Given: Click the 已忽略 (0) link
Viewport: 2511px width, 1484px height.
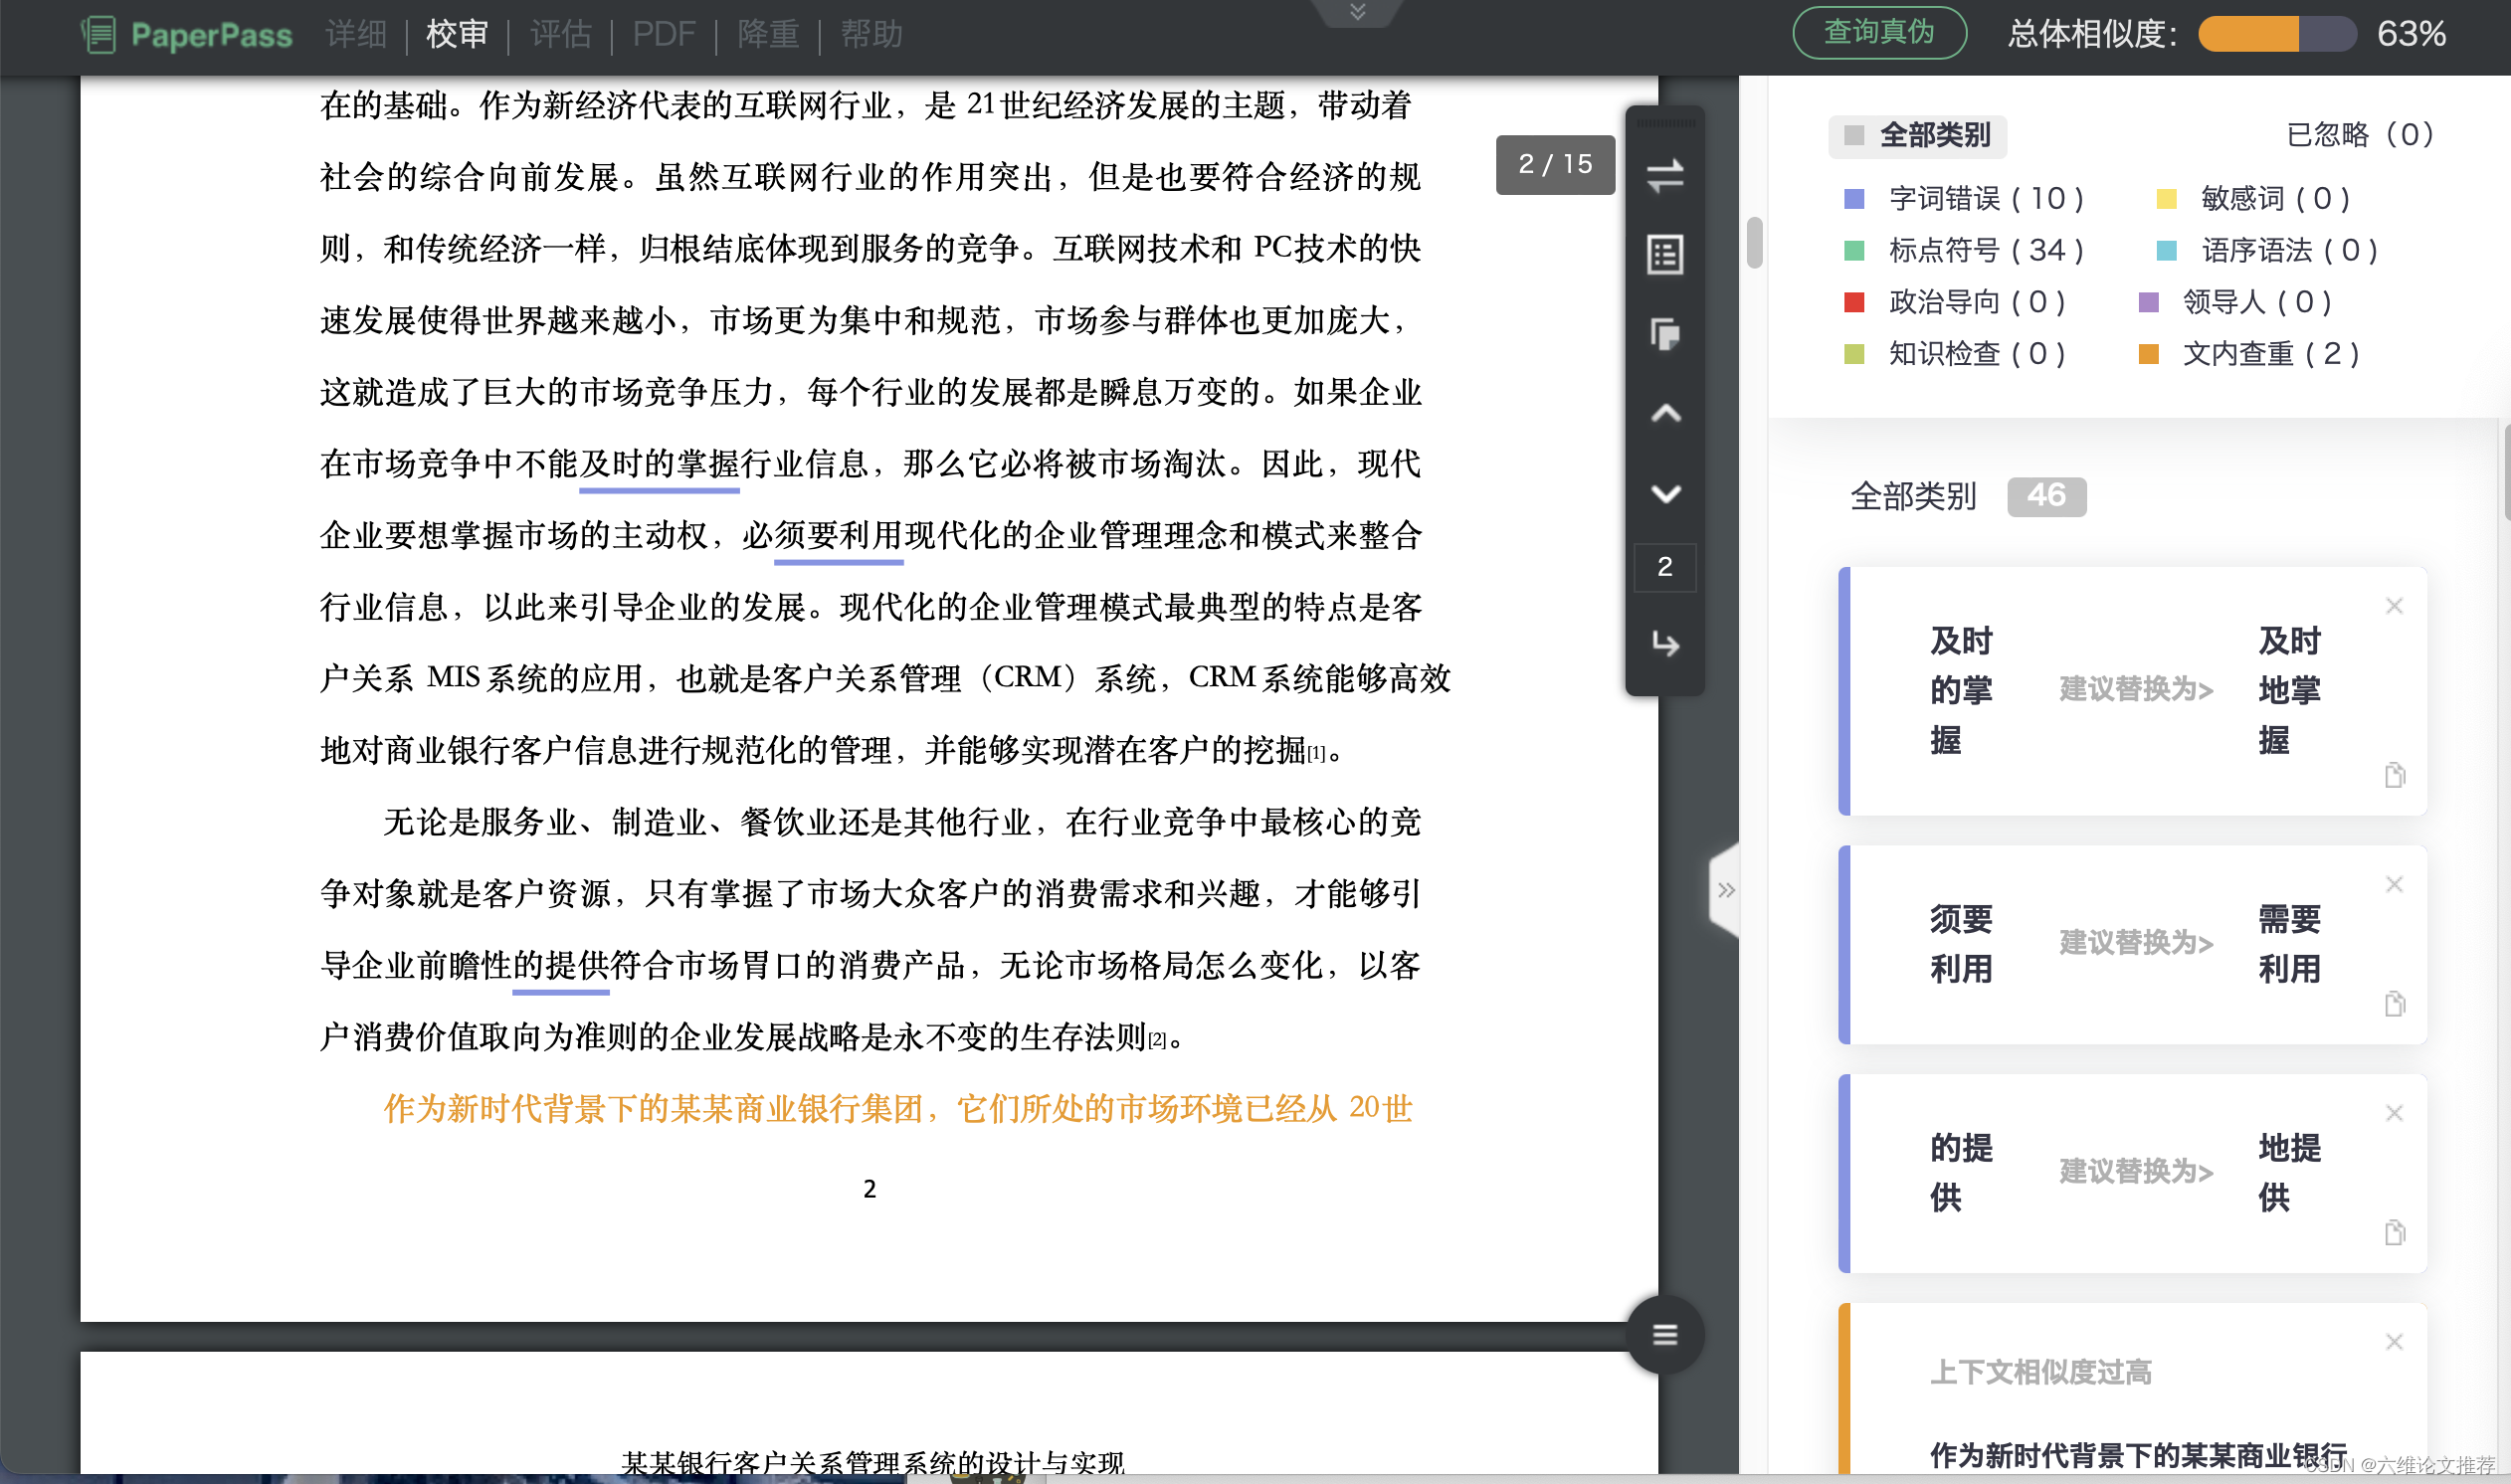Looking at the screenshot, I should (2360, 135).
